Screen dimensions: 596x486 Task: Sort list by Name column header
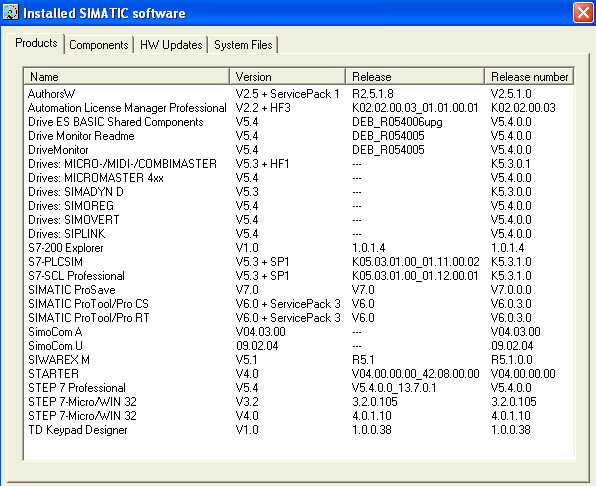[127, 76]
